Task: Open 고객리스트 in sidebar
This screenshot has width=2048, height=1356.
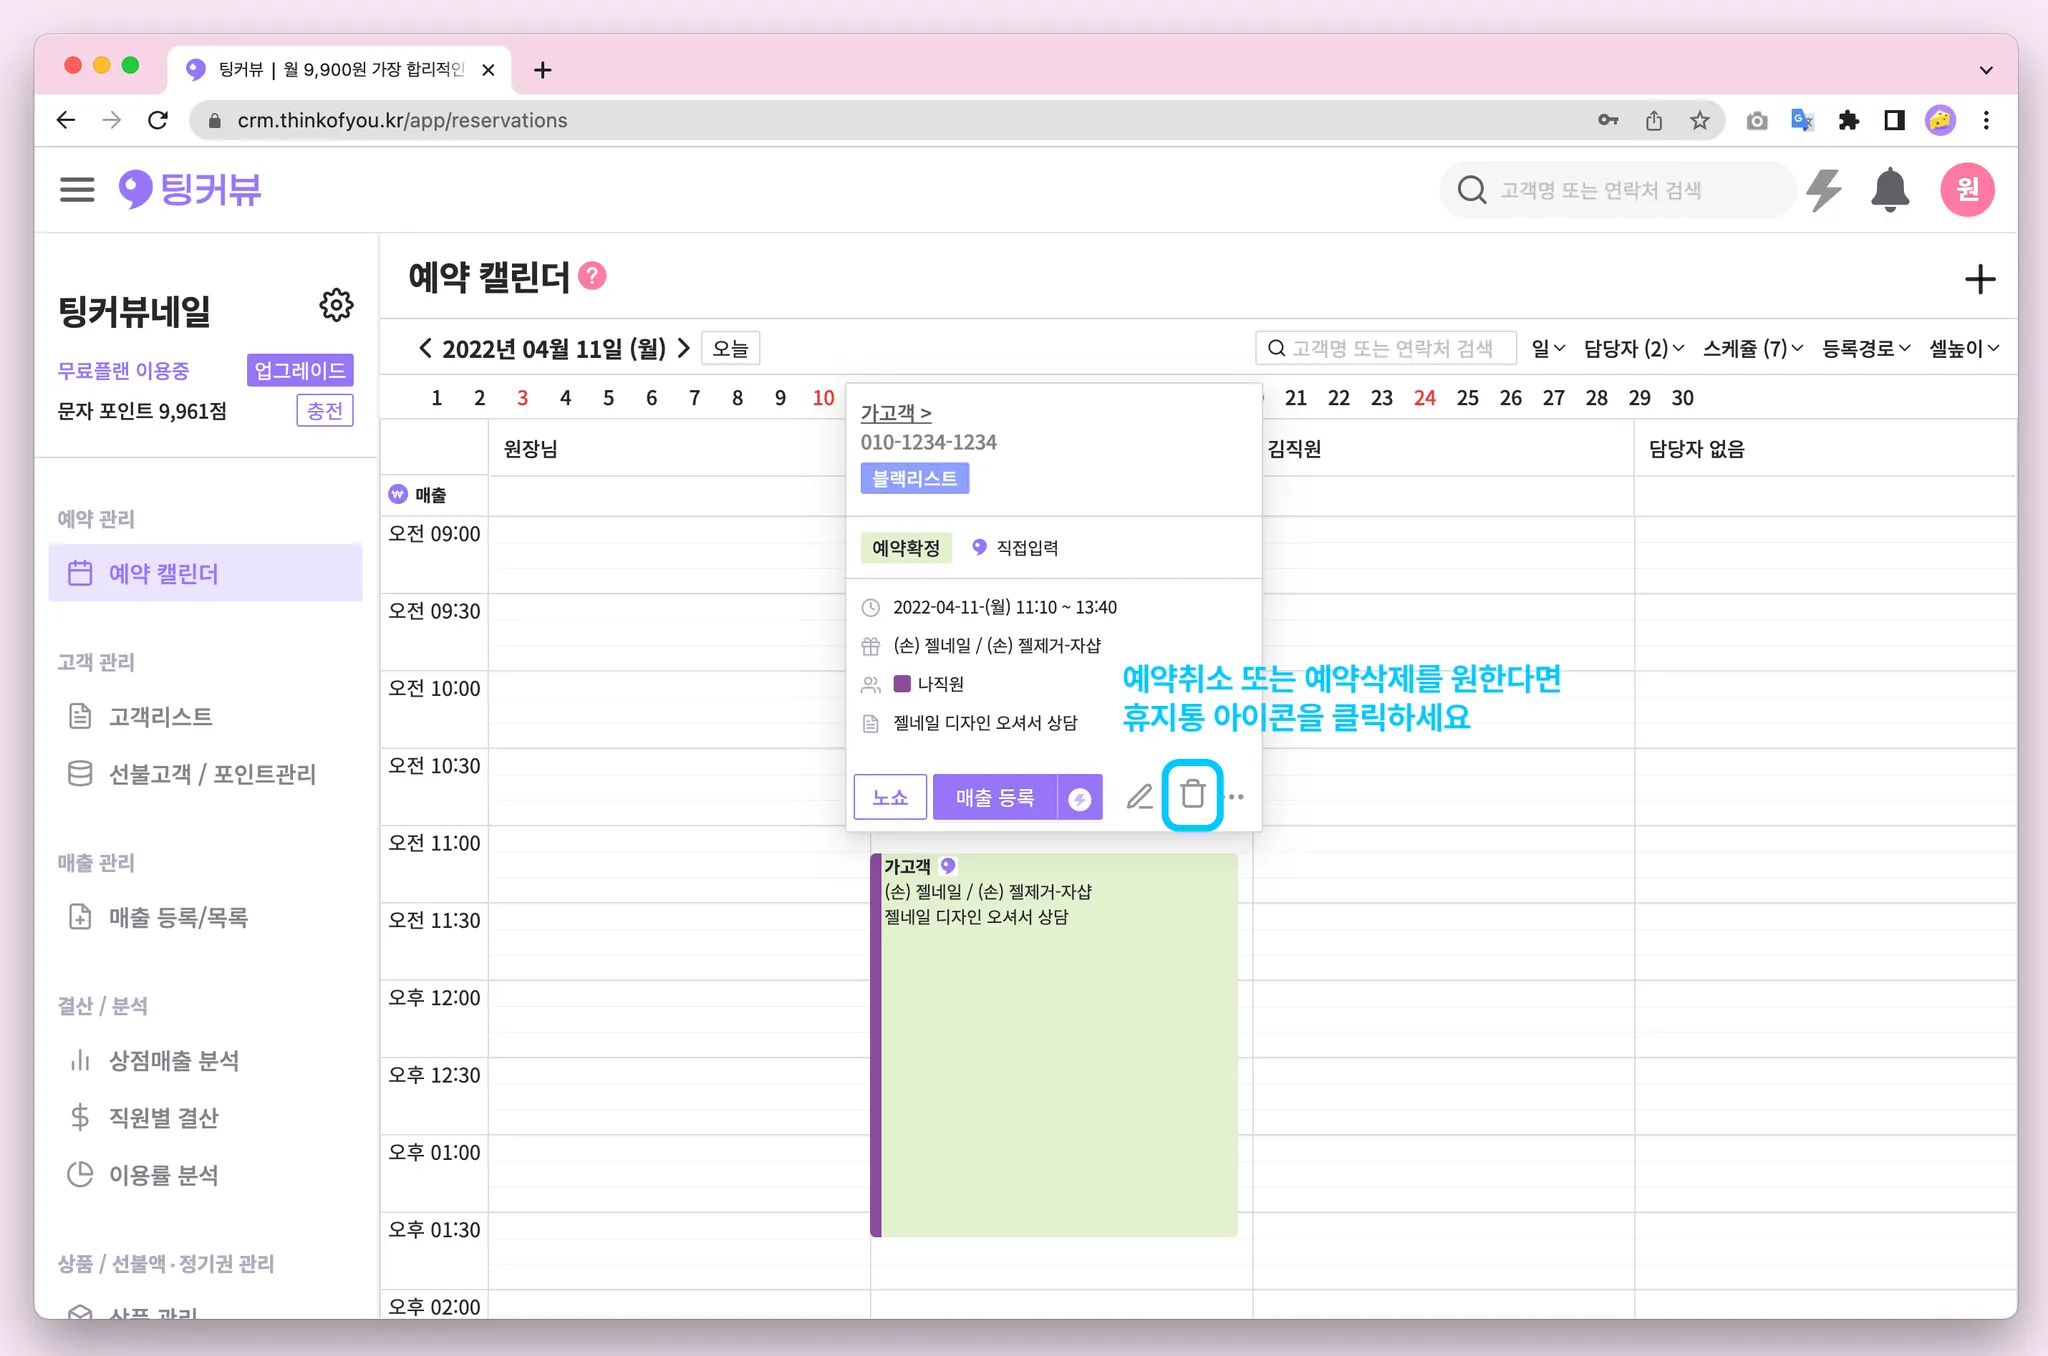Action: pos(161,717)
